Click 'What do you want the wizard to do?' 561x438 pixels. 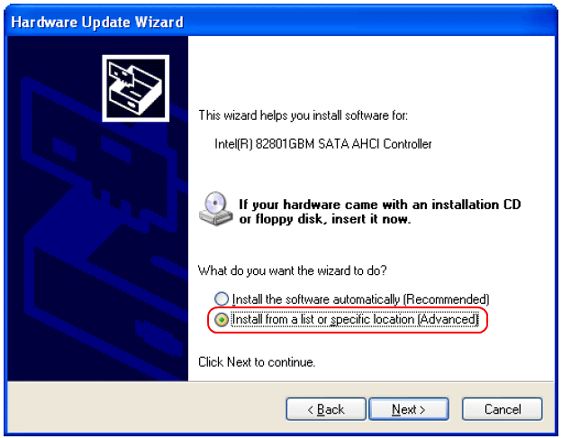[x=292, y=271]
